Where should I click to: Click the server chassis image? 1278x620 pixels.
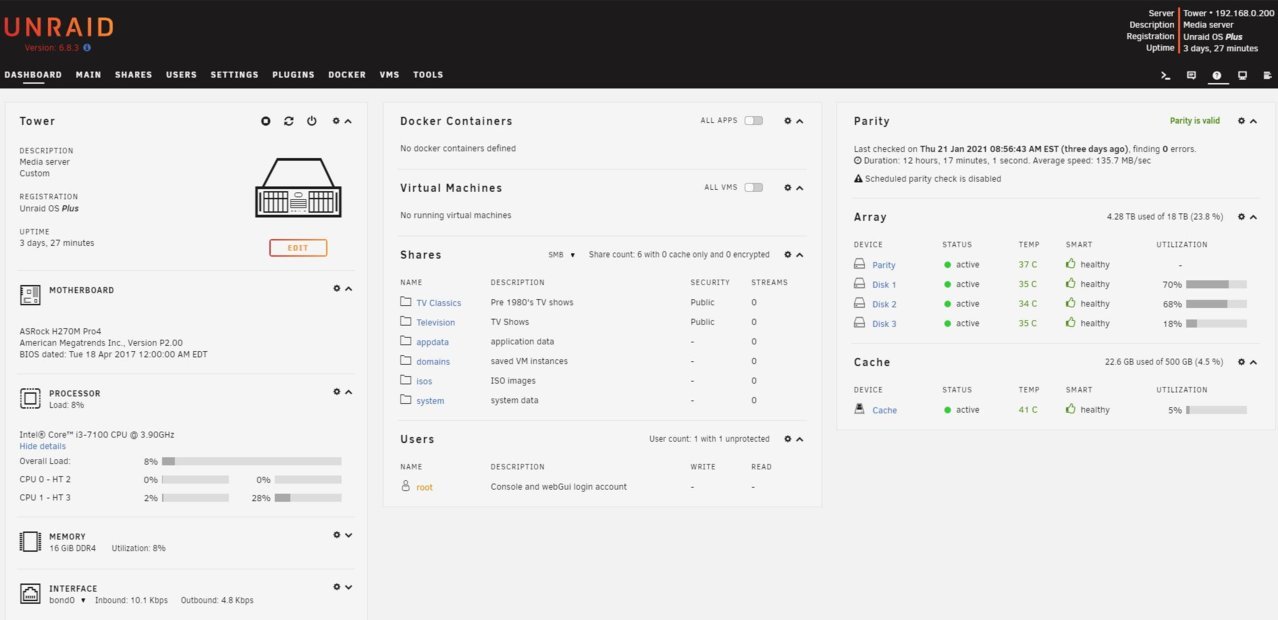coord(298,188)
